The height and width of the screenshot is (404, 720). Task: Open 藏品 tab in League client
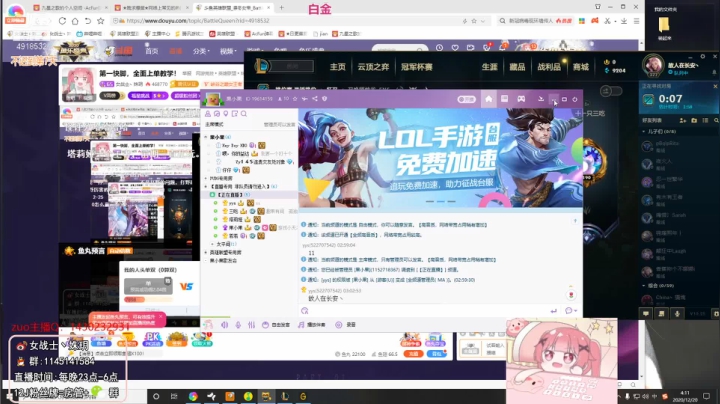[517, 67]
